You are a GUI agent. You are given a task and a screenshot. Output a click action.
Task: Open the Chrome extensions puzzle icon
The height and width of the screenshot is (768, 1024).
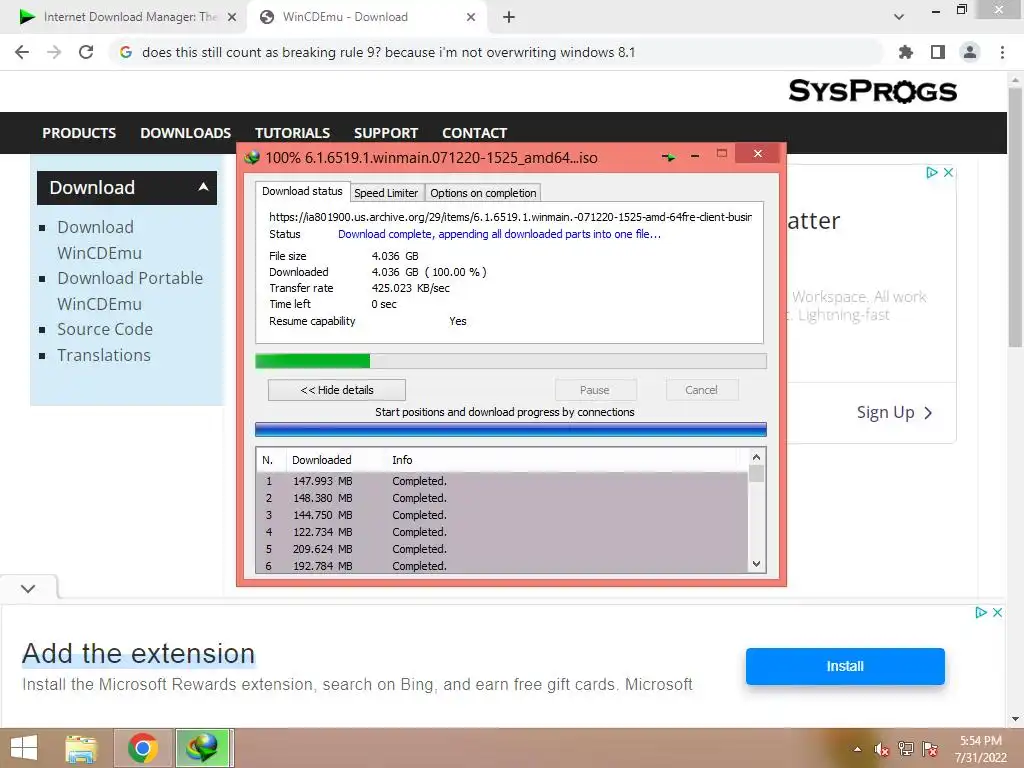click(x=906, y=52)
